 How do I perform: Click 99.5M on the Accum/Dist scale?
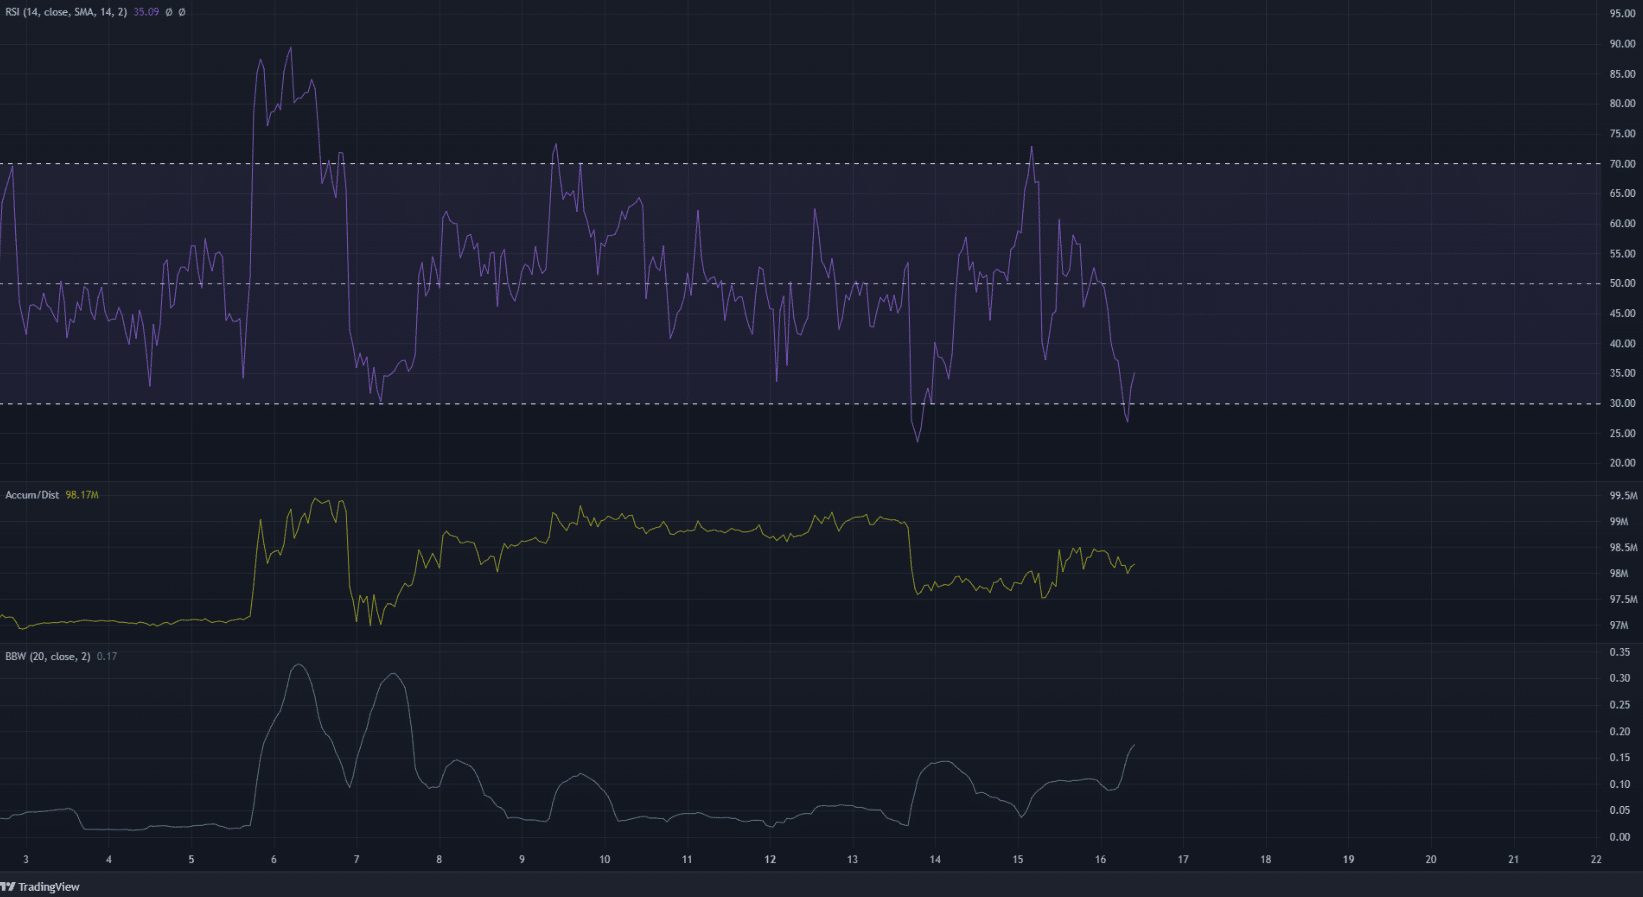pos(1623,496)
